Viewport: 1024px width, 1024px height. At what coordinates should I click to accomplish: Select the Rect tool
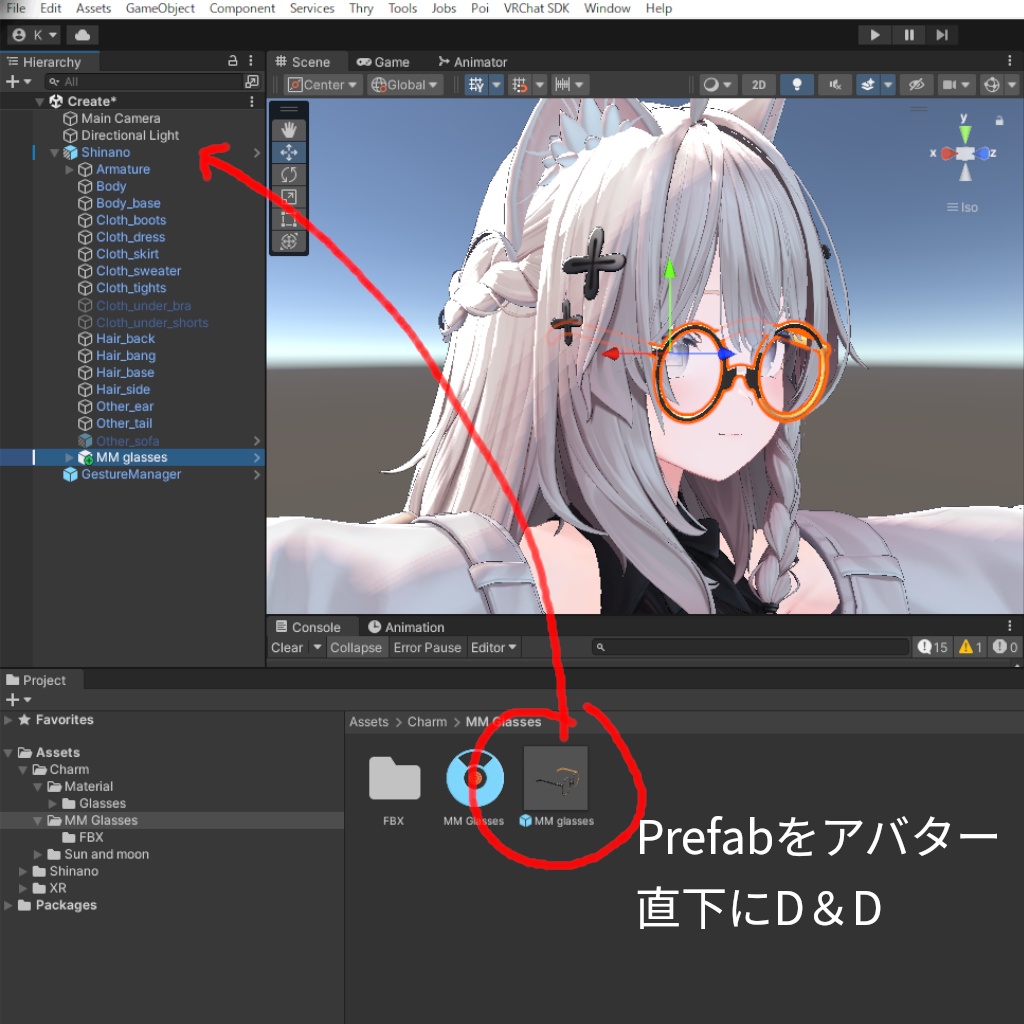pyautogui.click(x=288, y=218)
